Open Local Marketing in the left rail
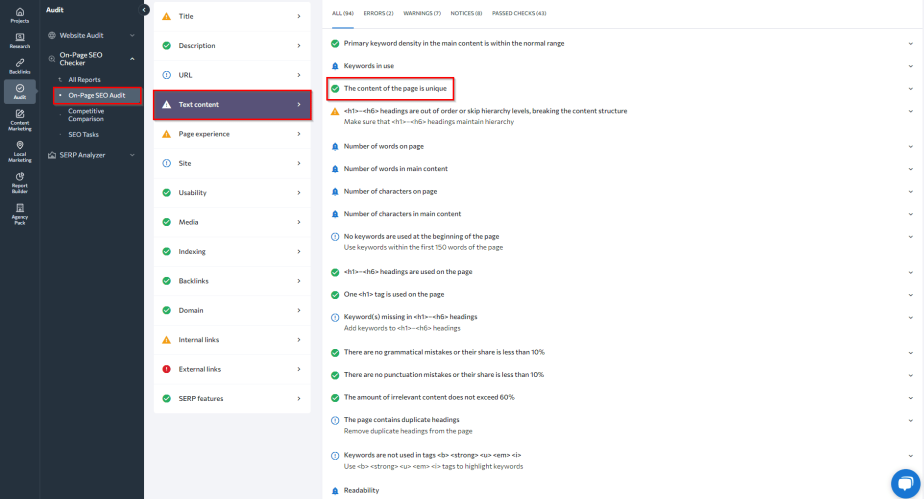Screen dimensions: 924x499 tap(19, 151)
